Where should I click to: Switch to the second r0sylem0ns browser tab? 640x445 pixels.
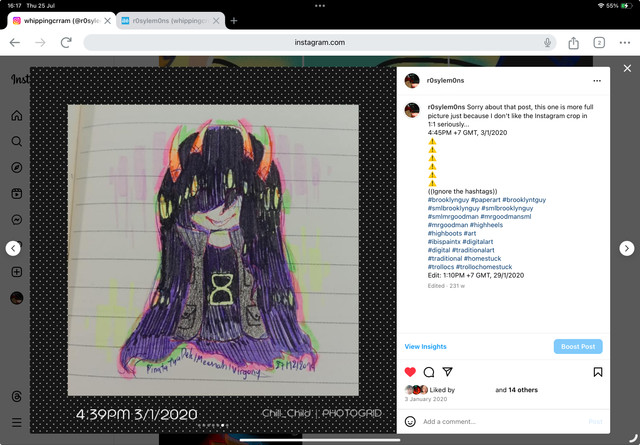169,21
